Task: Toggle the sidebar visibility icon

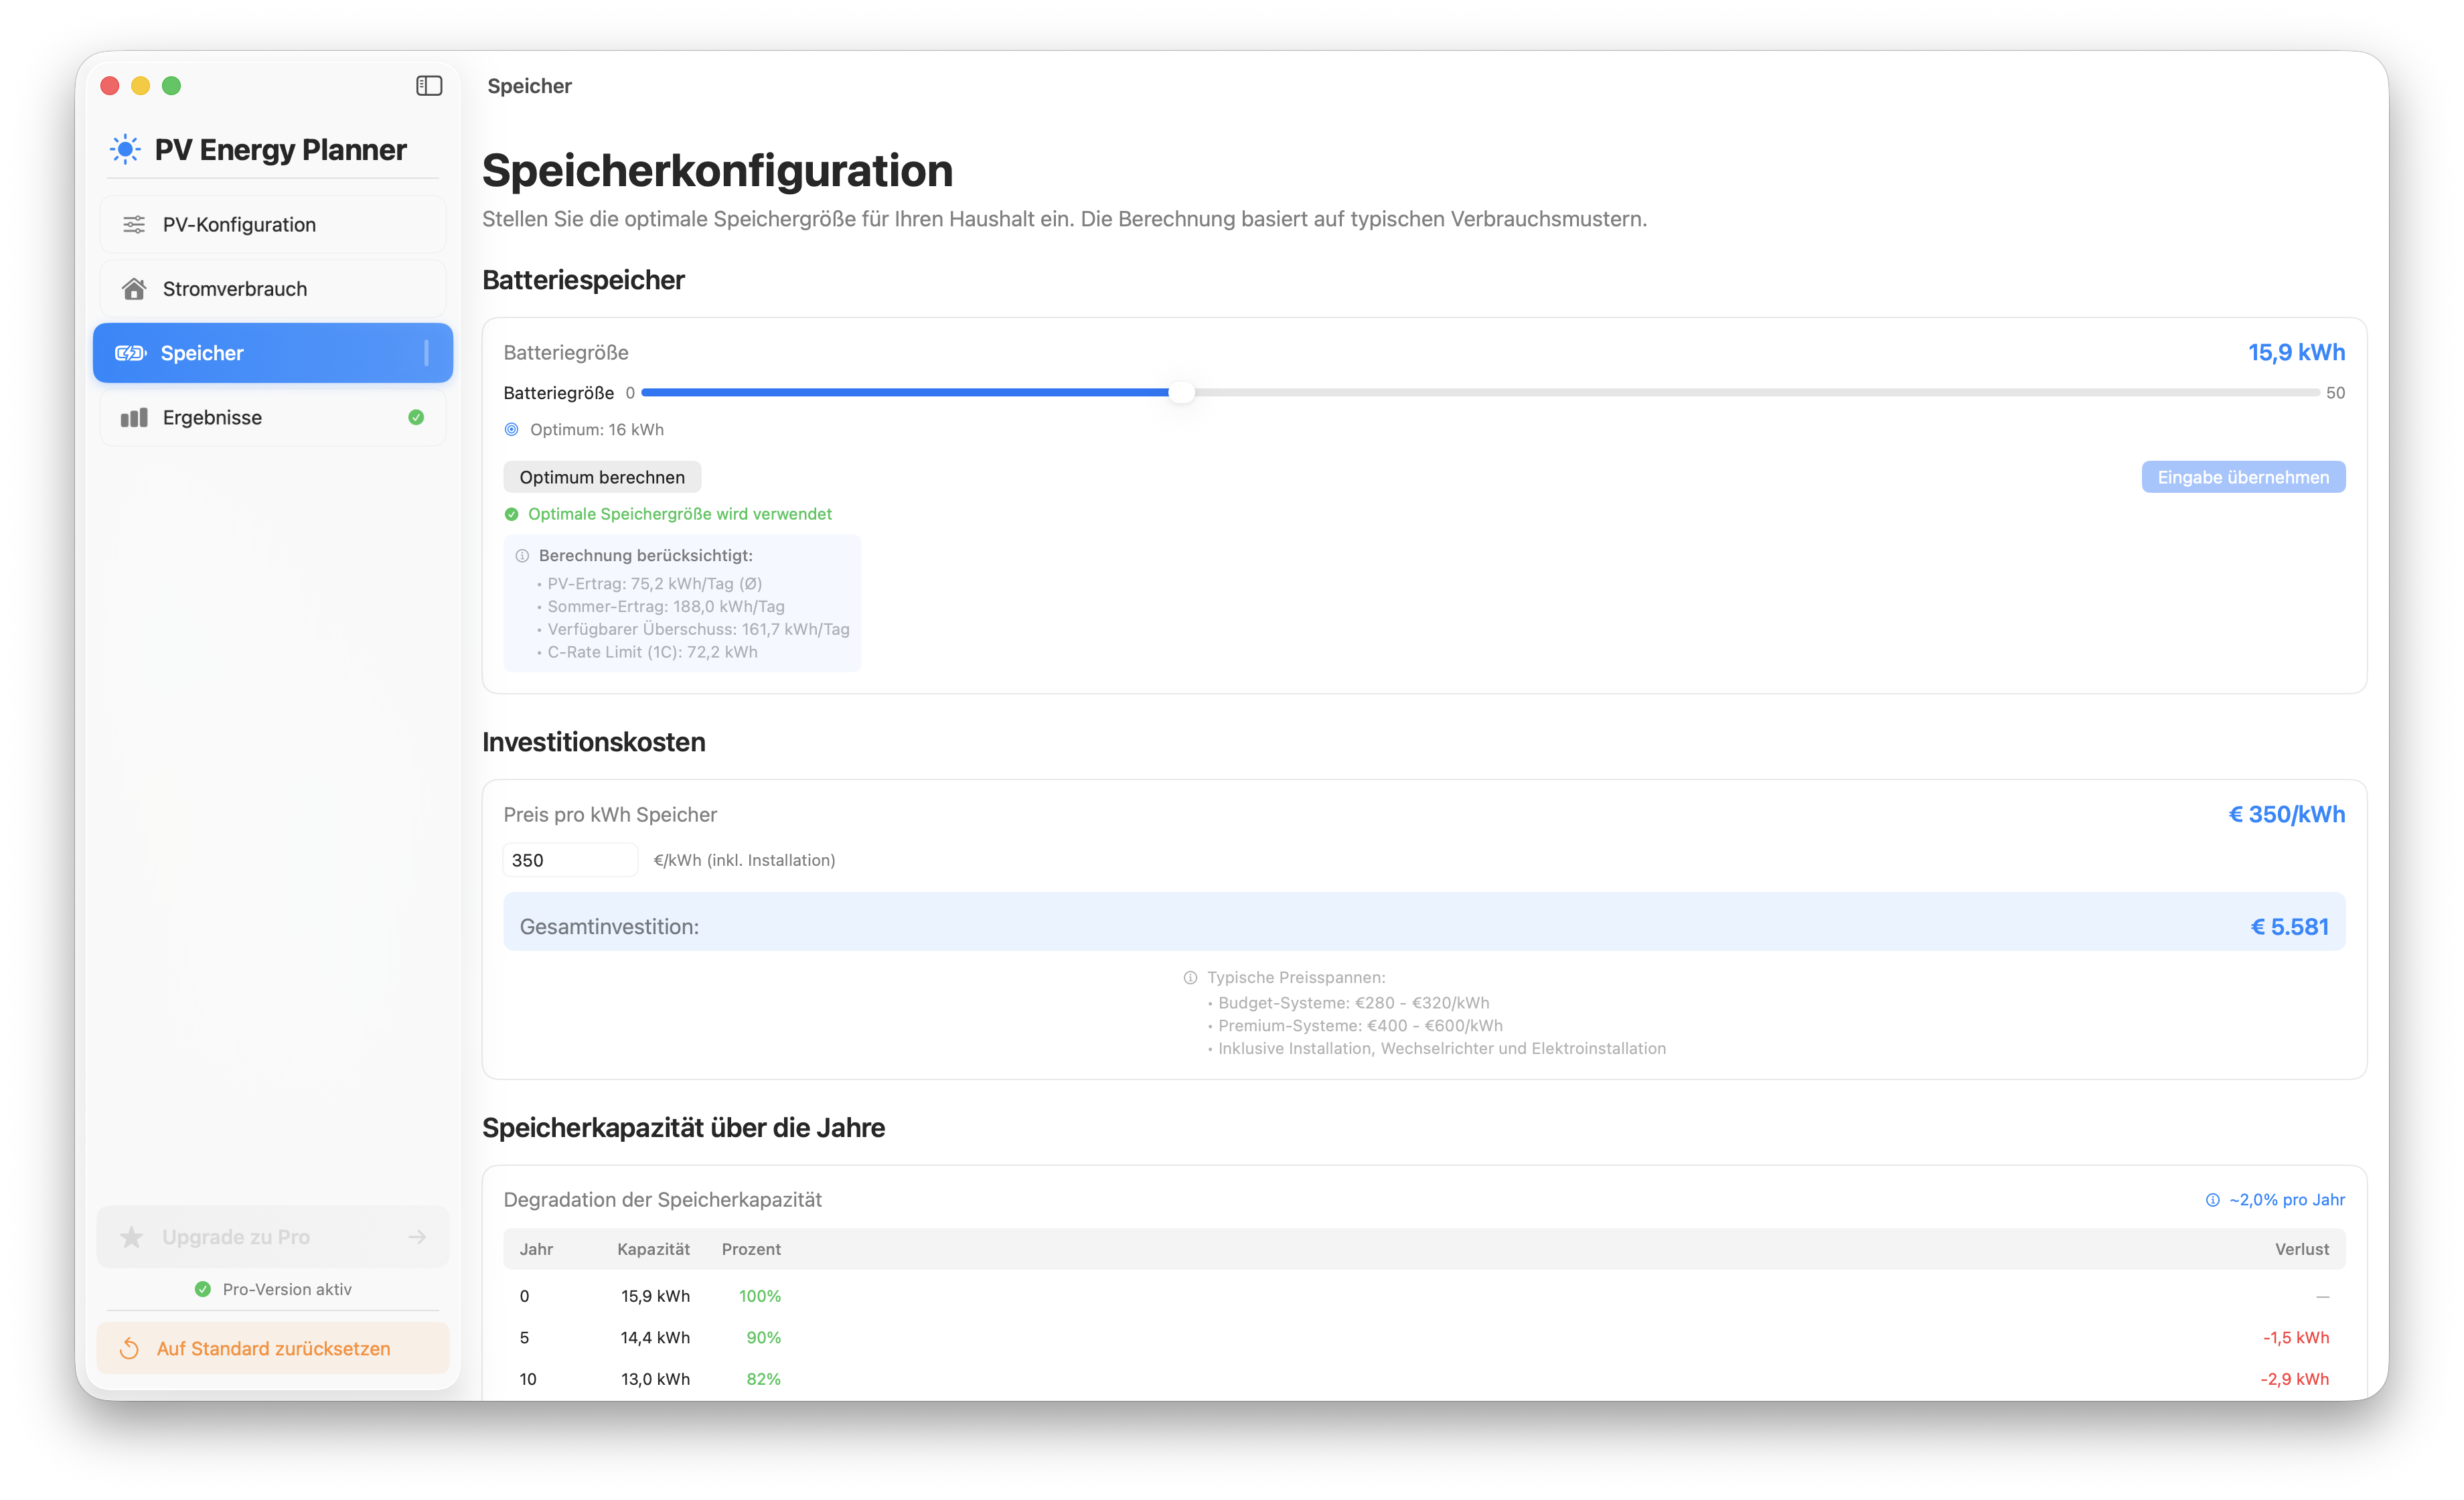Action: (429, 86)
